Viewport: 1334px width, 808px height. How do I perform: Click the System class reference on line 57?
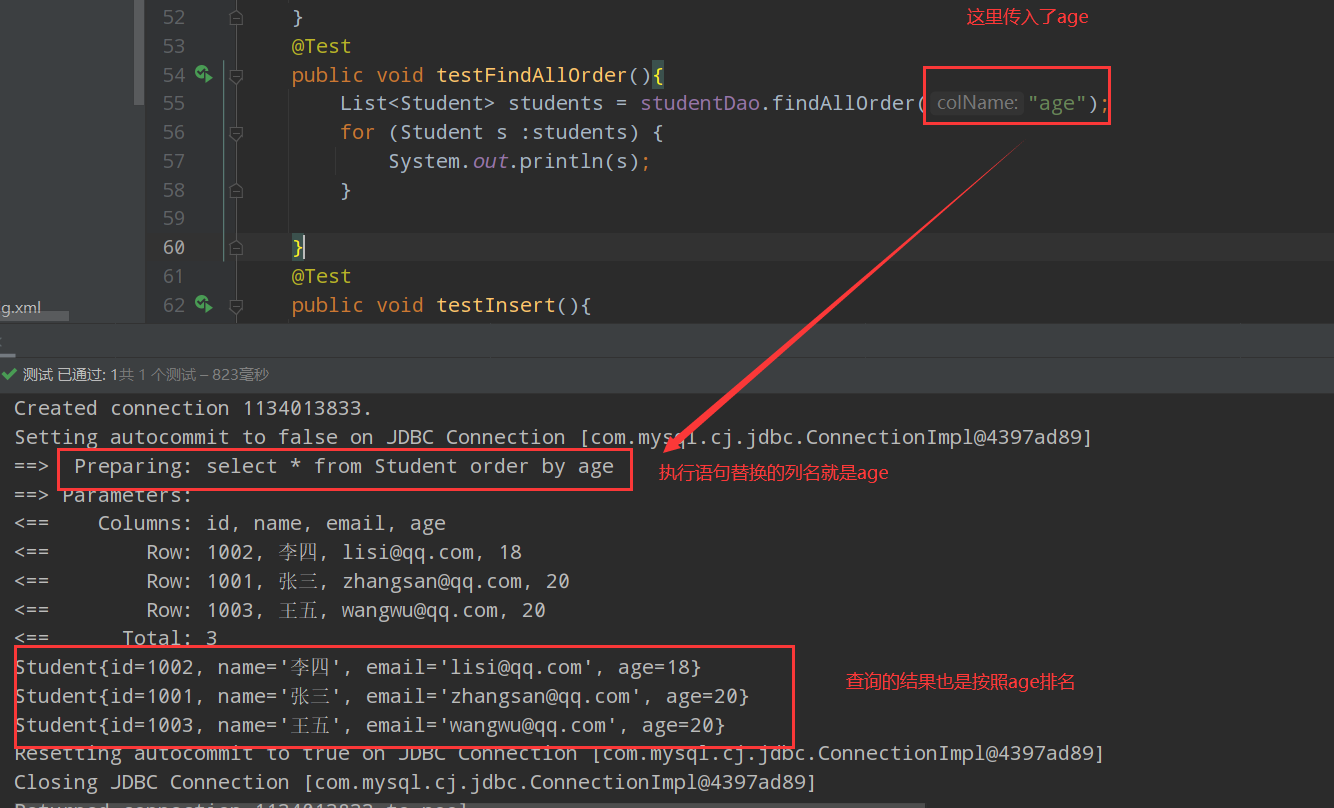[424, 161]
